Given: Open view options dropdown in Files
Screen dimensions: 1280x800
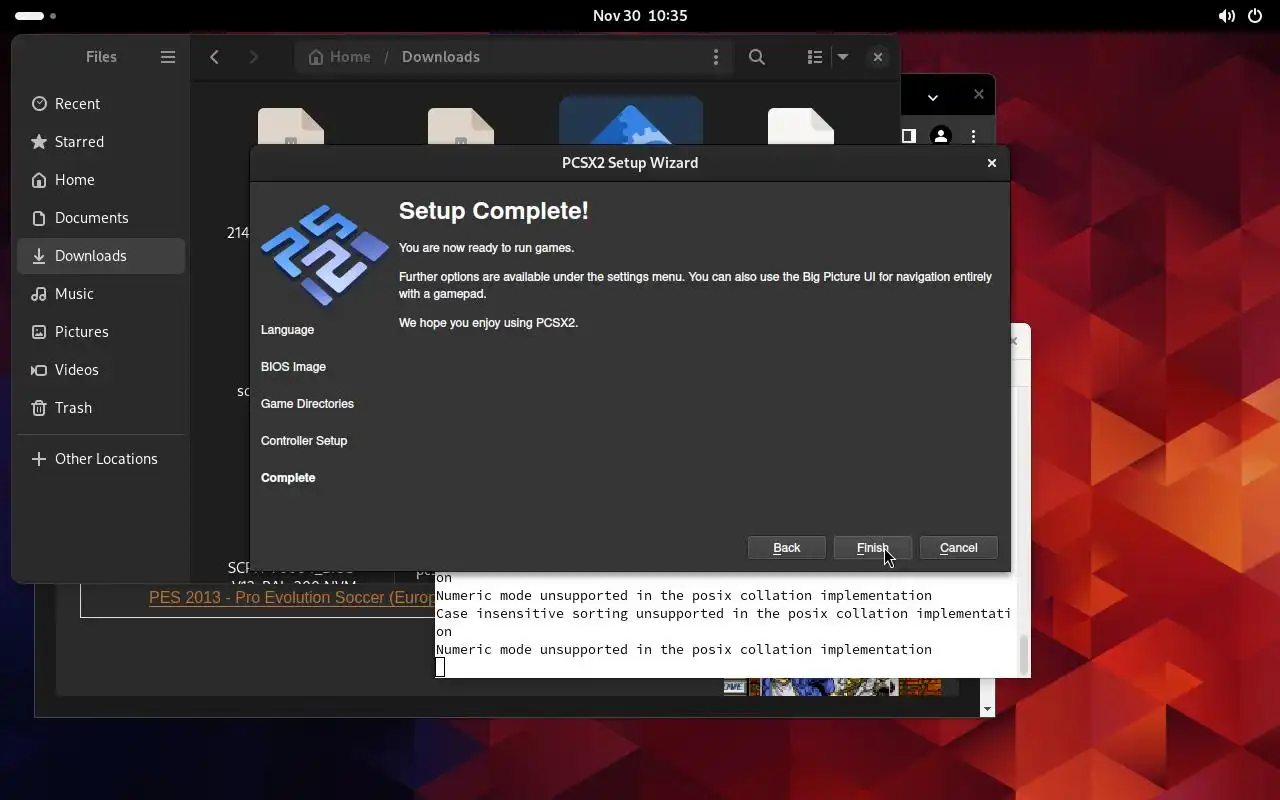Looking at the screenshot, I should click(843, 57).
